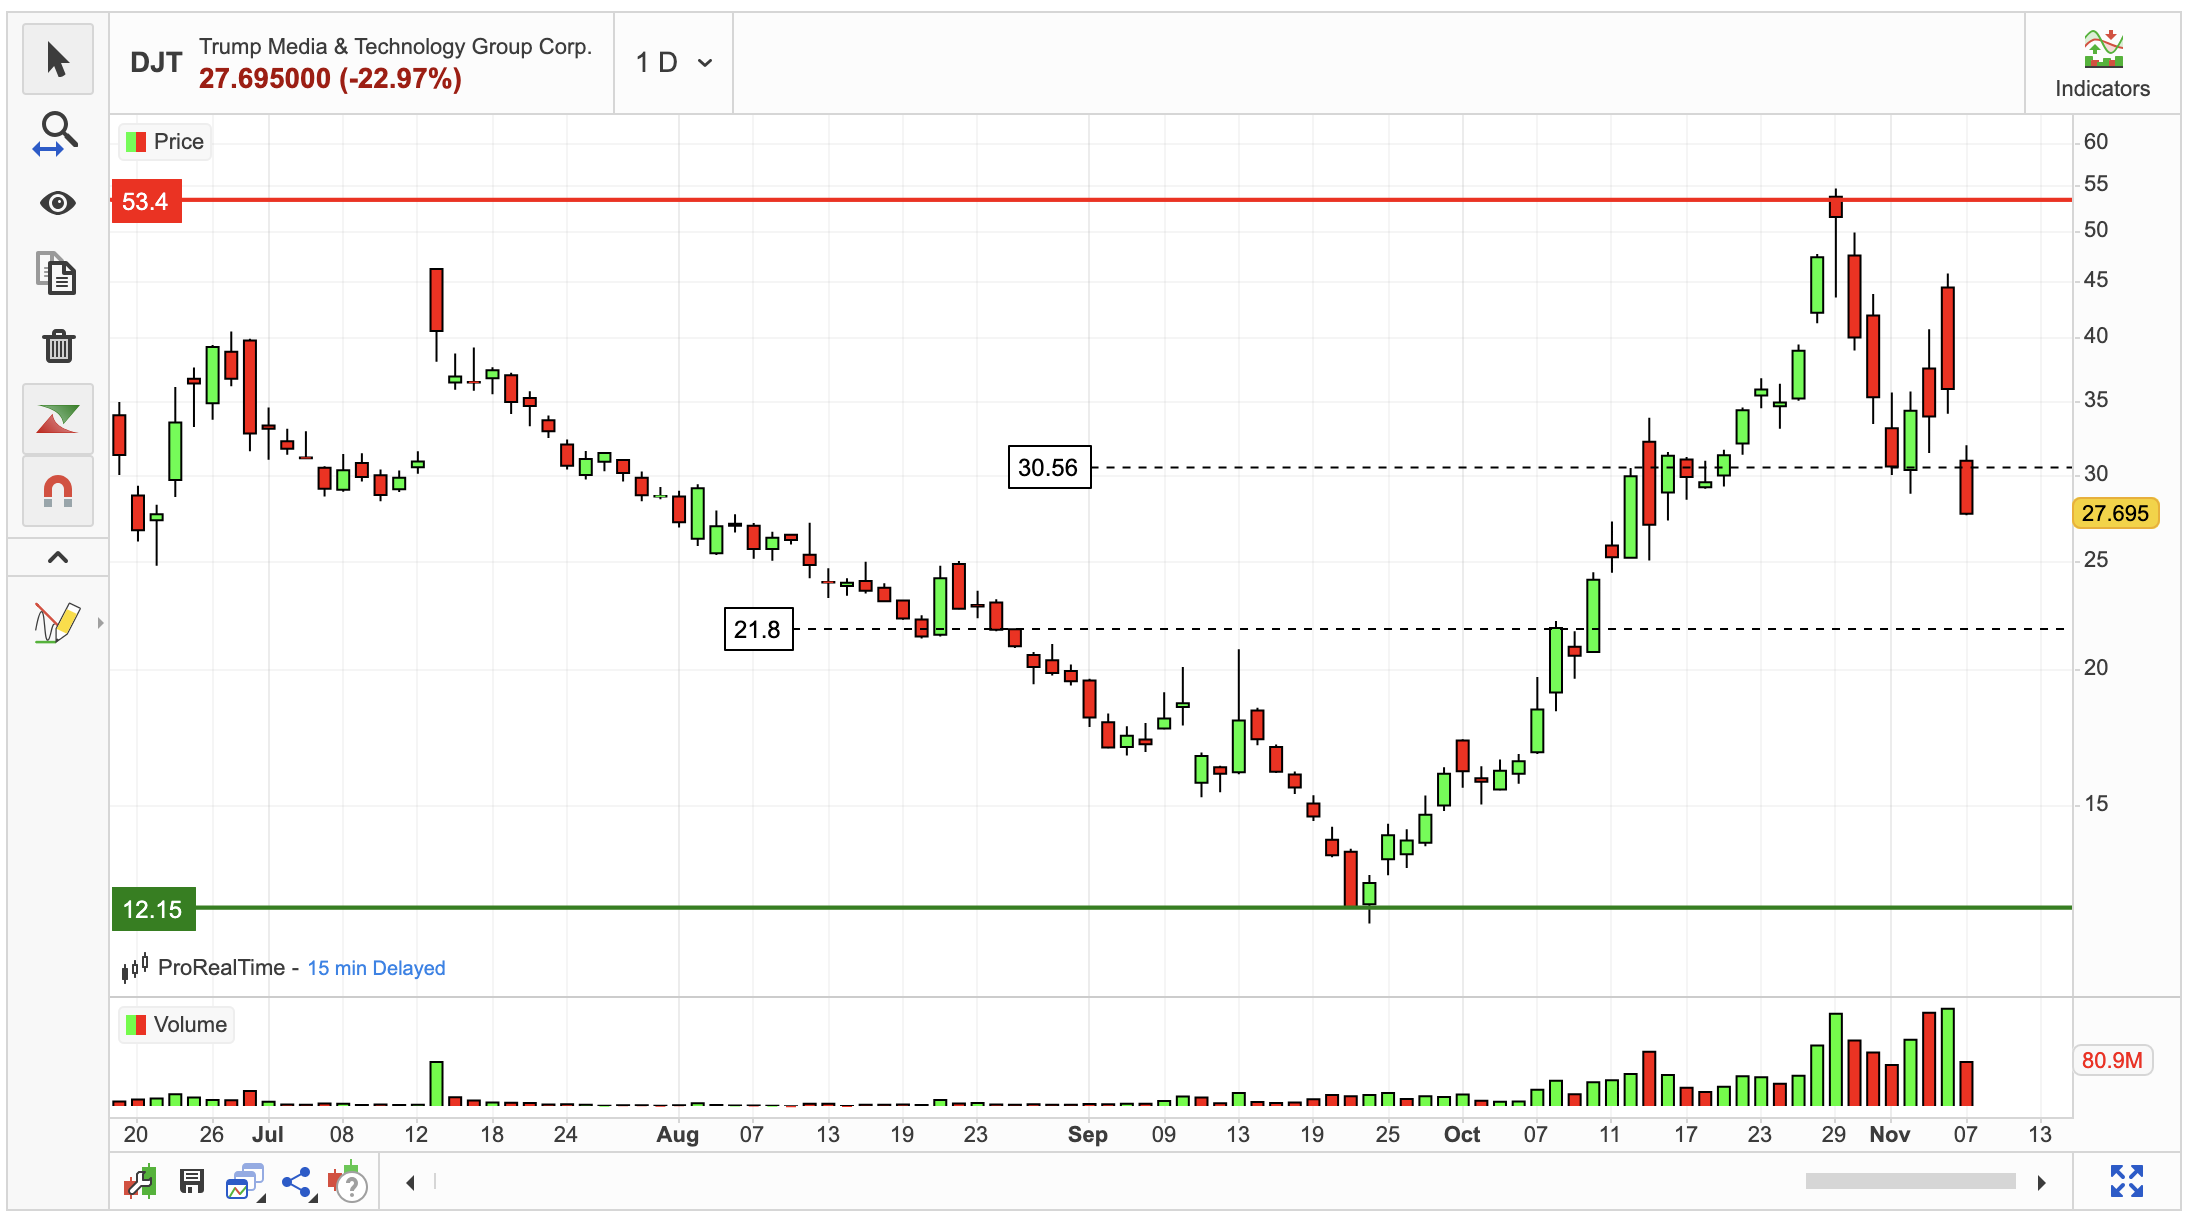Click the horizontal time scrollbar thumb
This screenshot has height=1222, width=2198.
[1910, 1182]
